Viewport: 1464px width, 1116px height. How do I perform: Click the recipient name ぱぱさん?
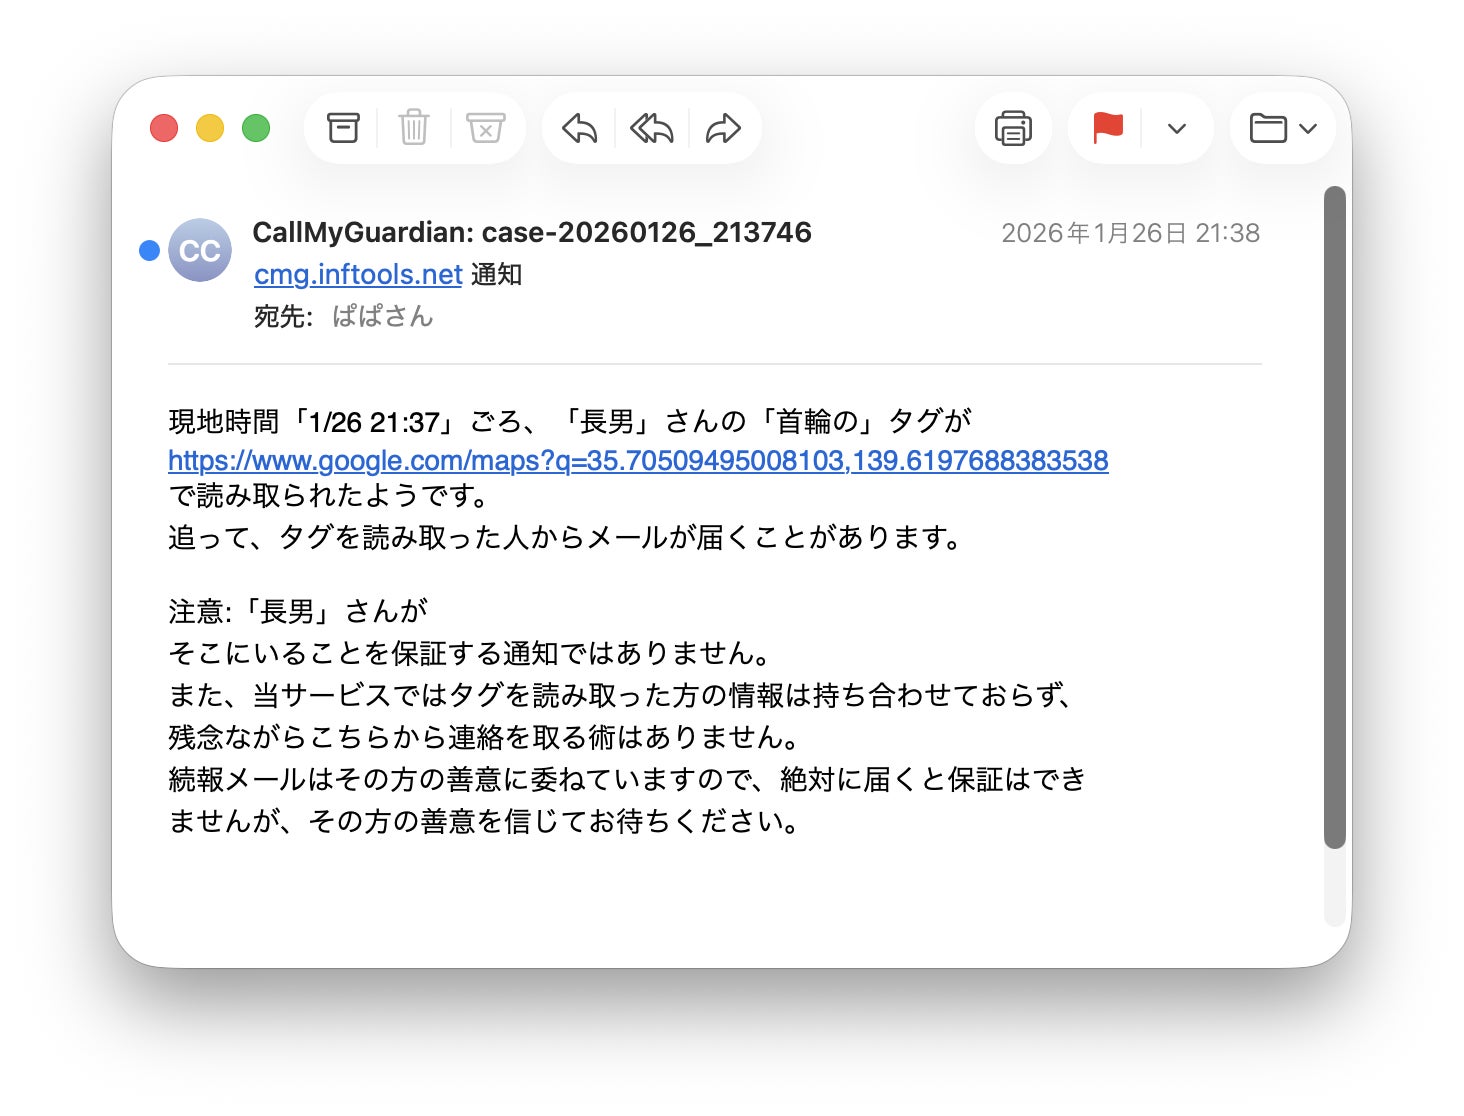pos(382,317)
